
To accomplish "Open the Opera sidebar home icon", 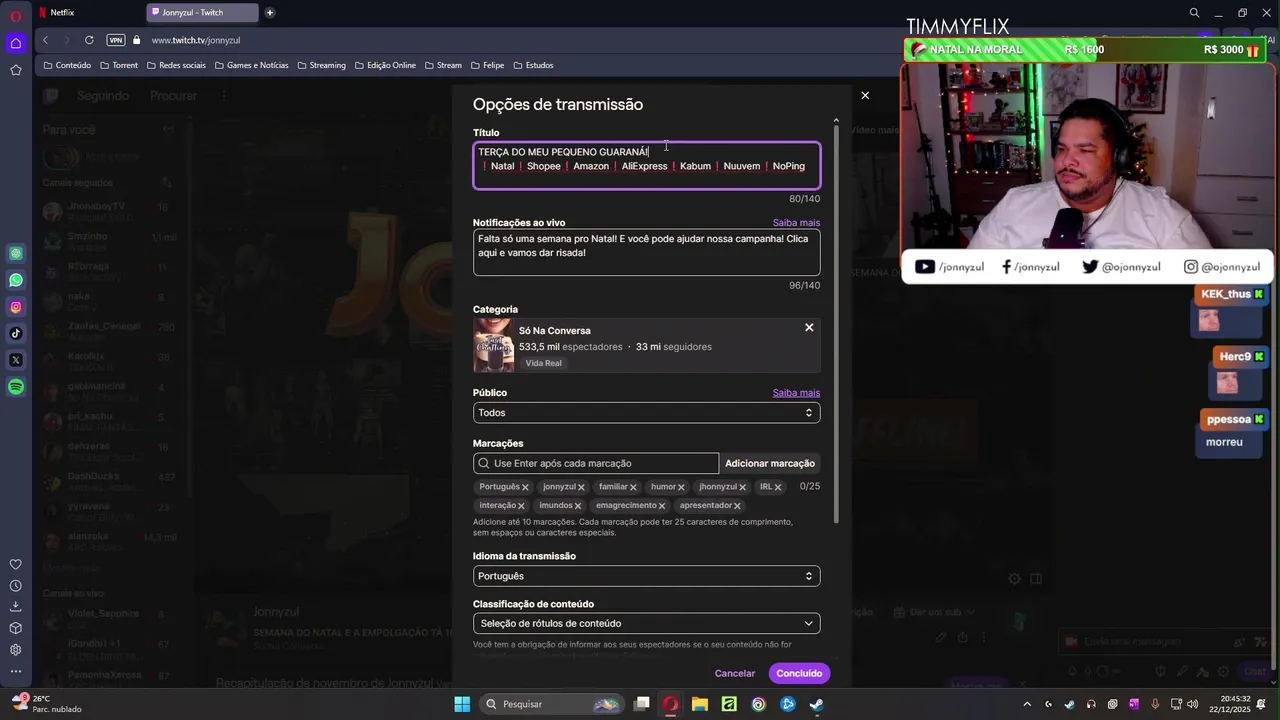I will pyautogui.click(x=15, y=43).
